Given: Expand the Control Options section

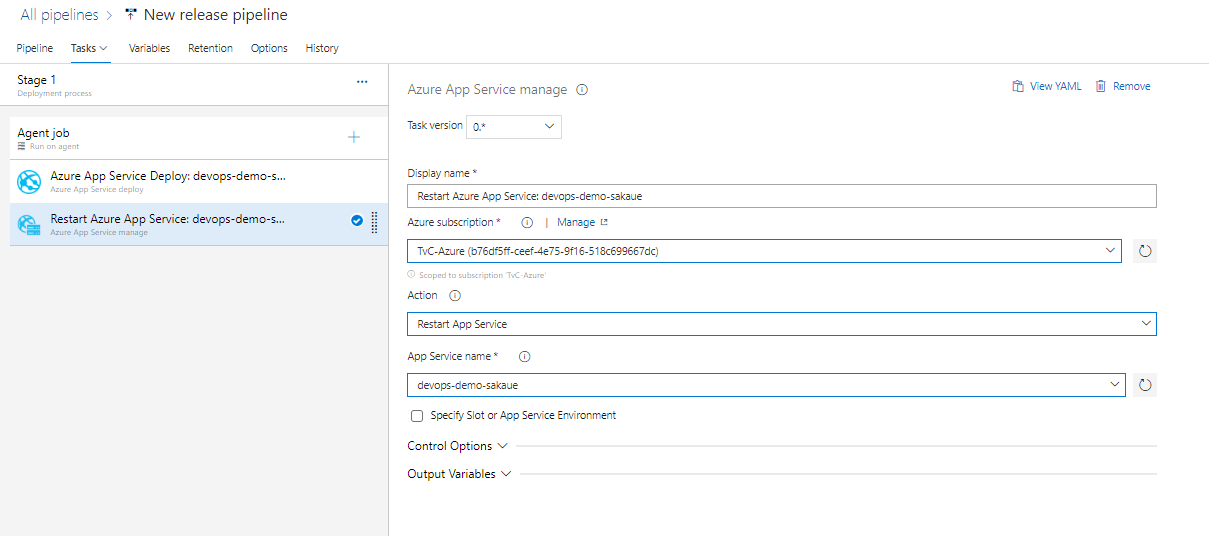Looking at the screenshot, I should [x=458, y=446].
